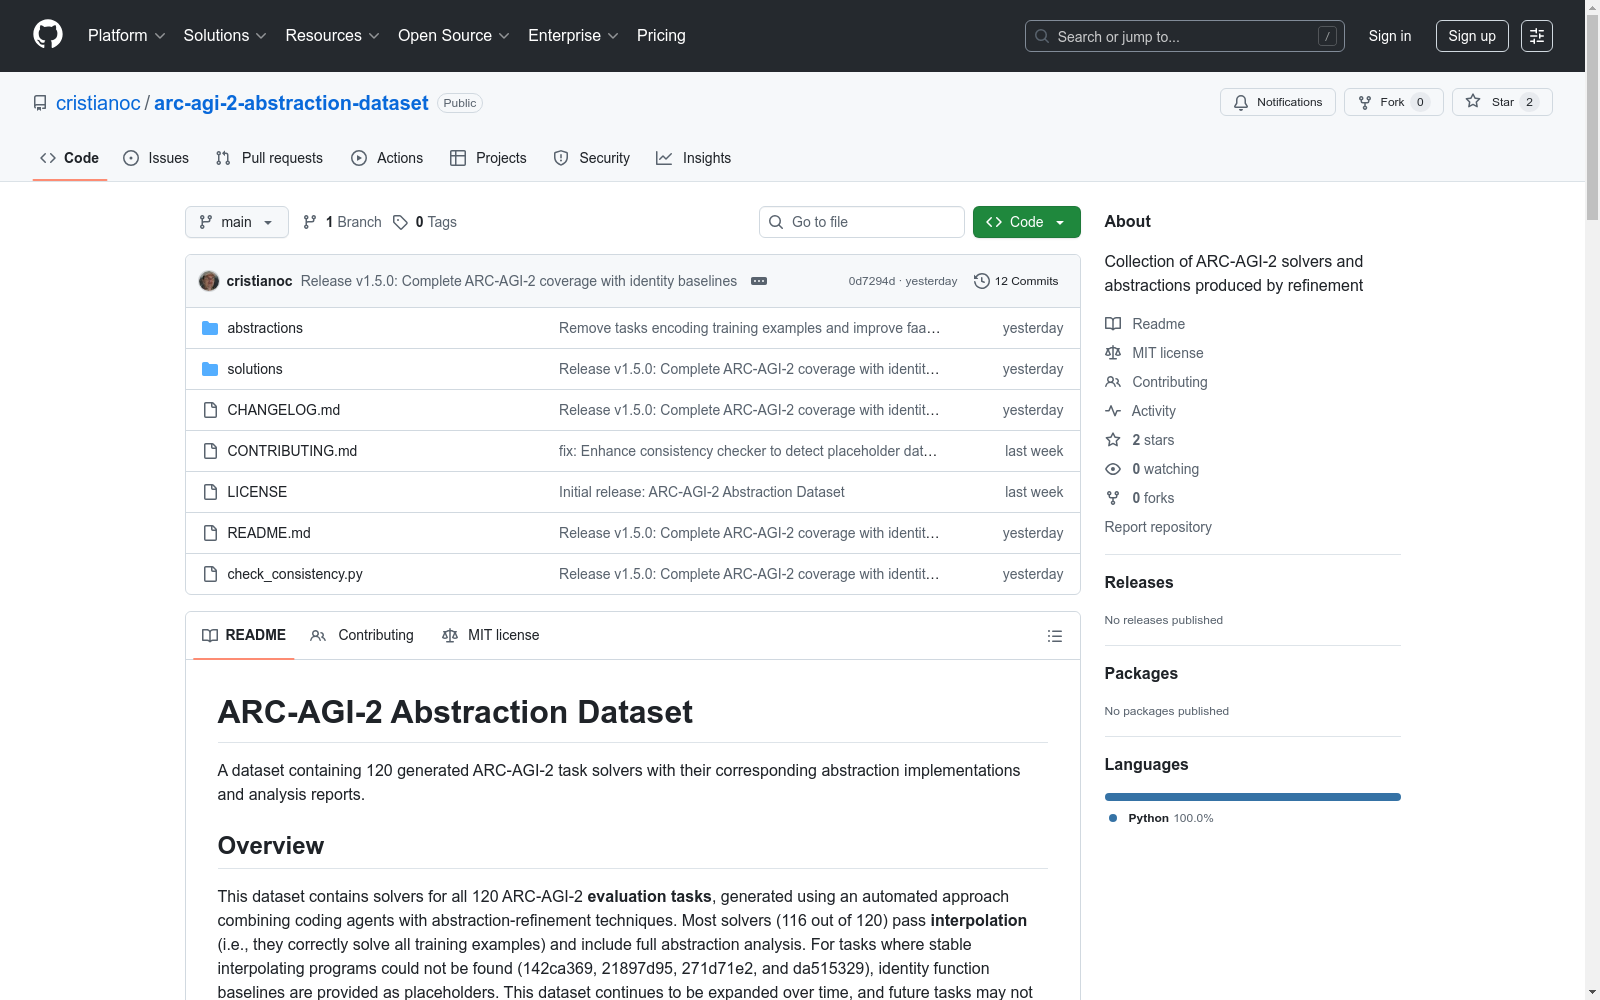Open the CHANGELOG.md file

click(284, 410)
